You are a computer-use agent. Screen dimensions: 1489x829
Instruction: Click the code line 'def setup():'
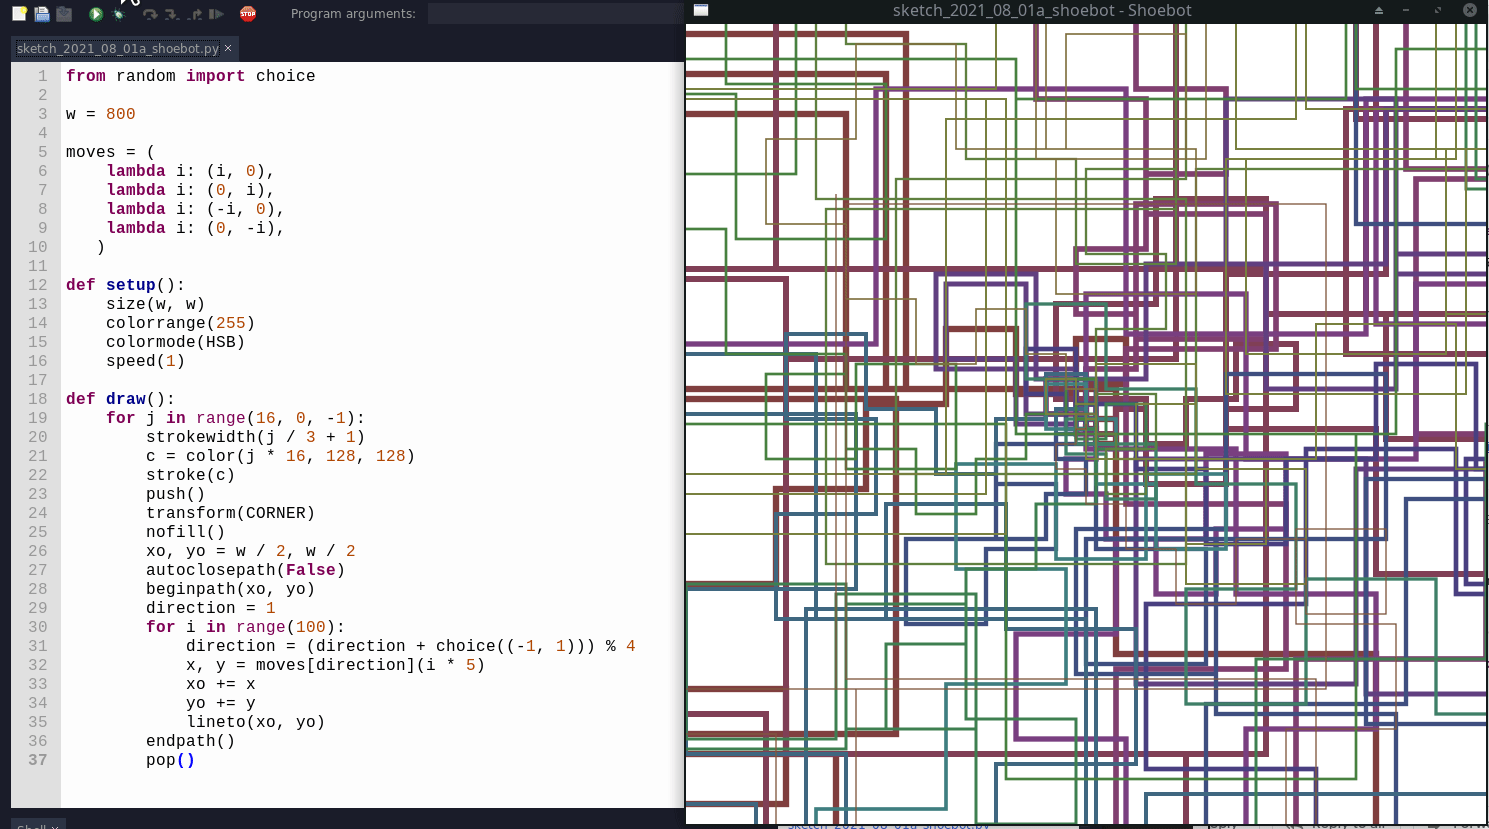[125, 285]
